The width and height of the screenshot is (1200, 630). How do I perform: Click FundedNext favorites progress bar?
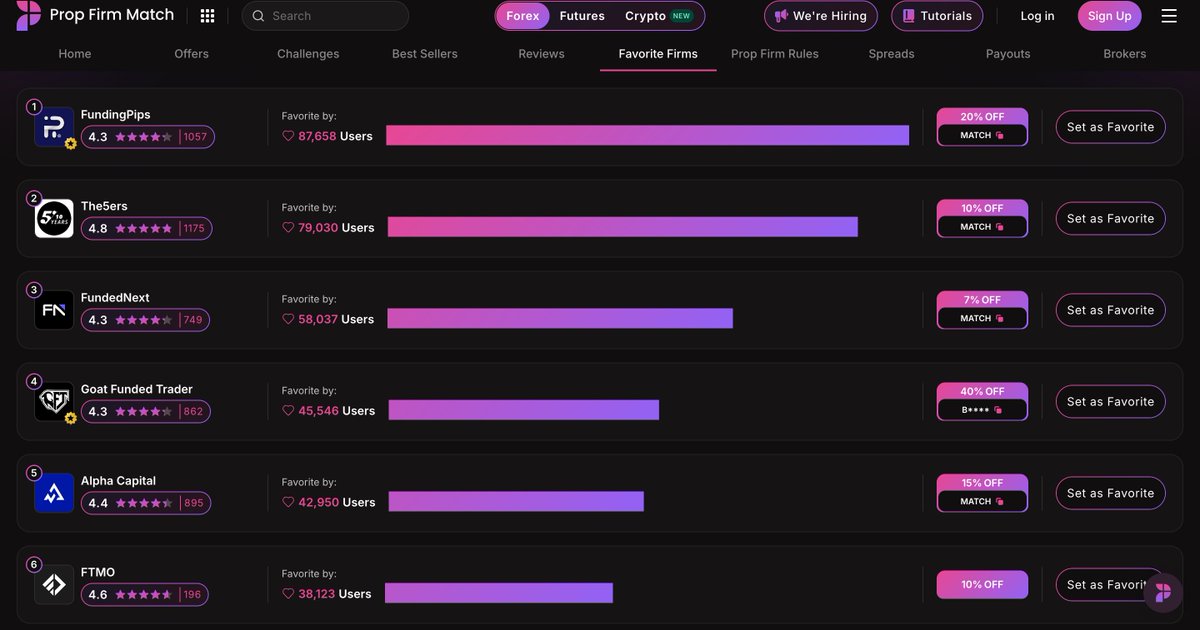click(560, 318)
